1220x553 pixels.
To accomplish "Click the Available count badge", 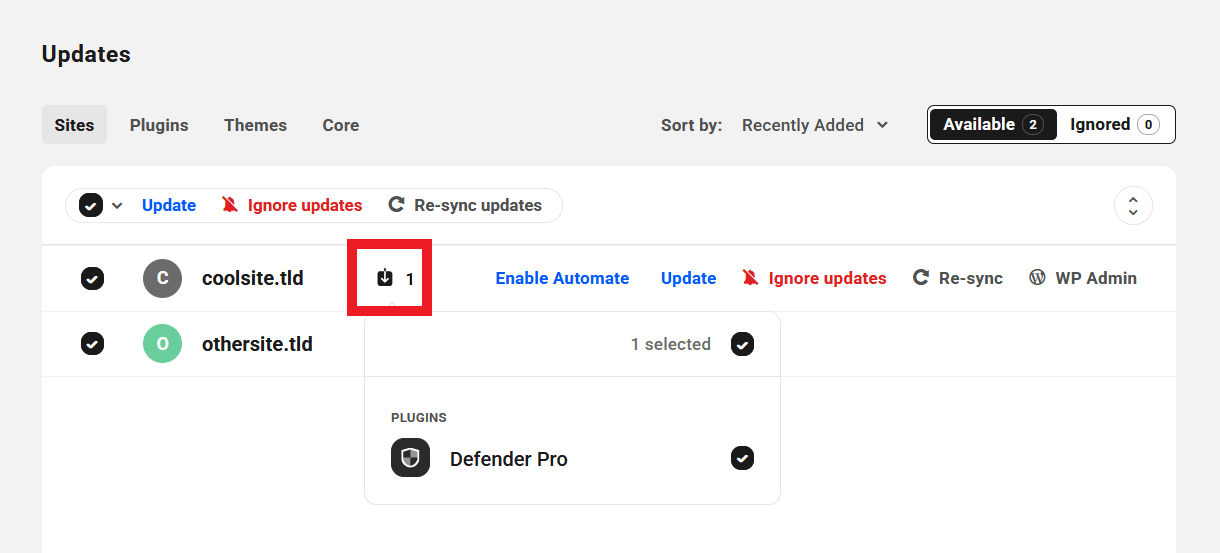I will pos(1033,125).
